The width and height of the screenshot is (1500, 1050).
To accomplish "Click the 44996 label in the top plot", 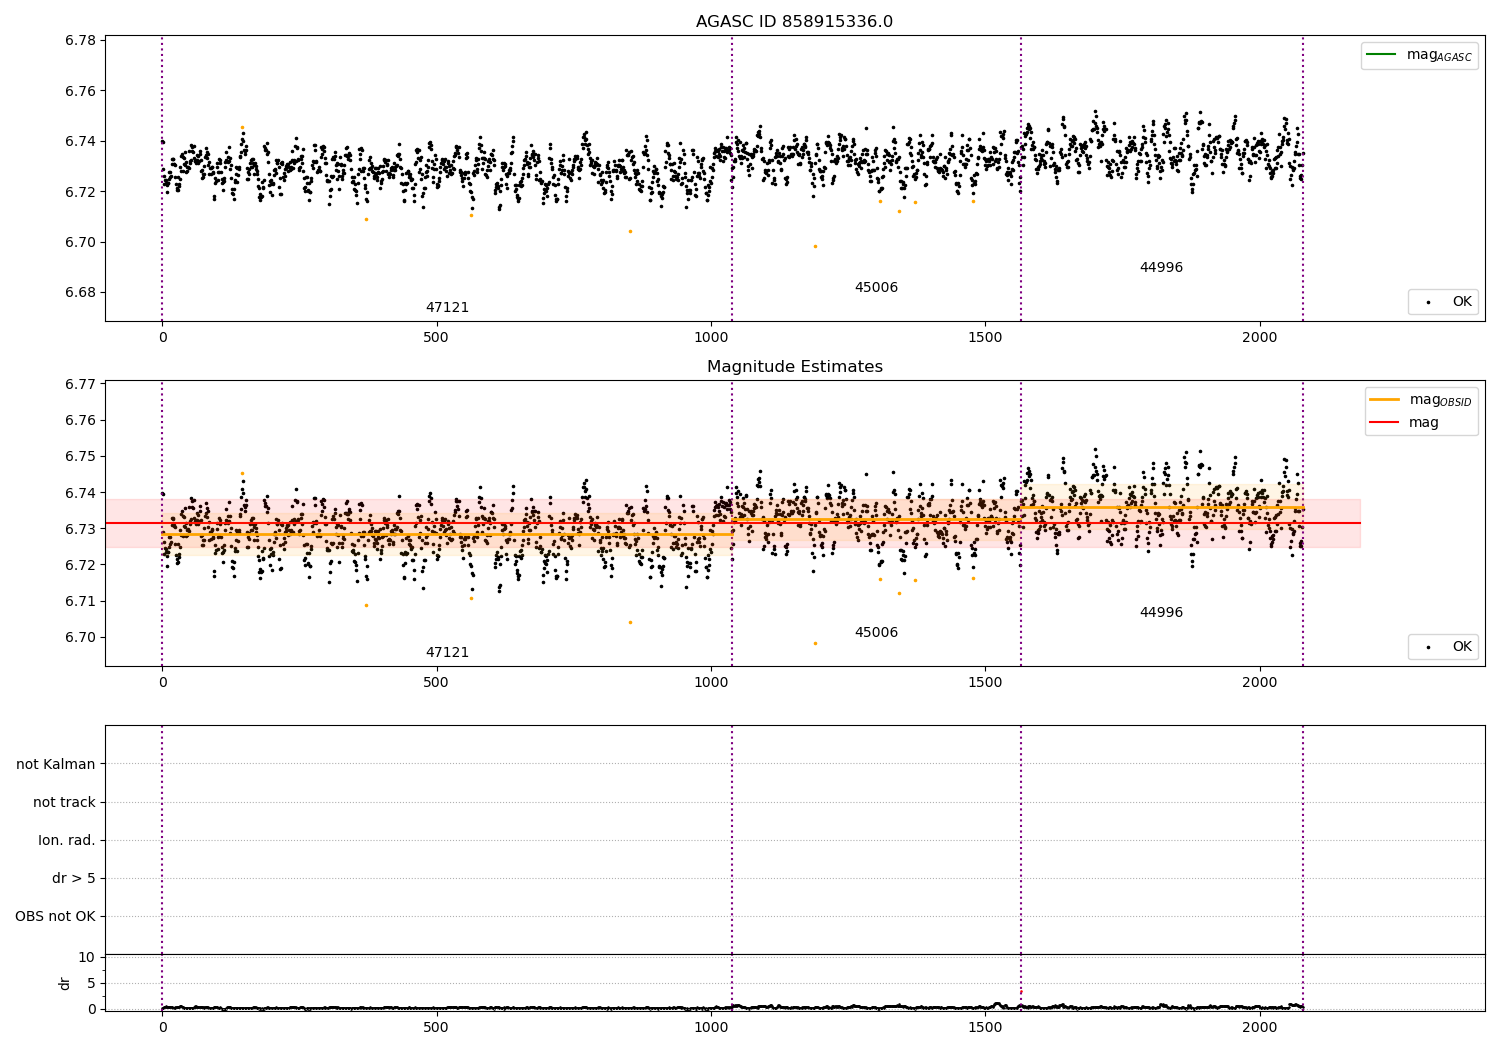I will [x=1161, y=268].
